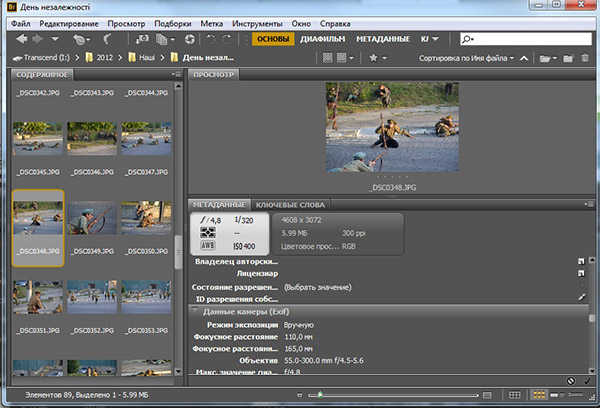Cancel metadata changes at panel bottom

(x=569, y=381)
